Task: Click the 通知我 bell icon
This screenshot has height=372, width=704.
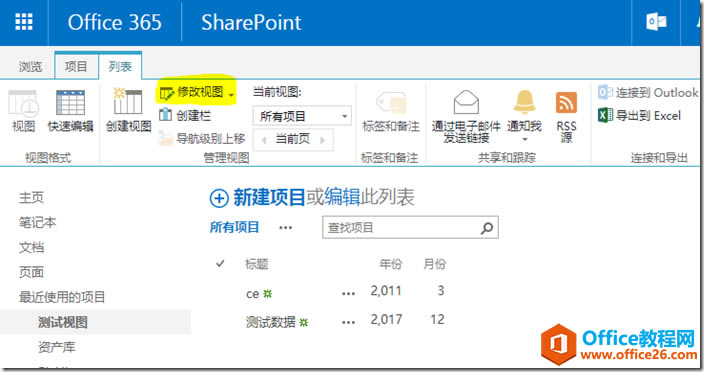Action: pos(524,101)
